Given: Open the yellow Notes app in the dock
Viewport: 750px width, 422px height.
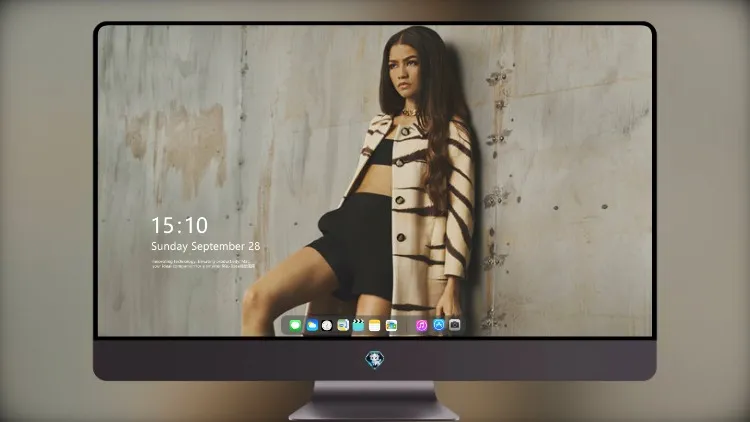Looking at the screenshot, I should (375, 325).
